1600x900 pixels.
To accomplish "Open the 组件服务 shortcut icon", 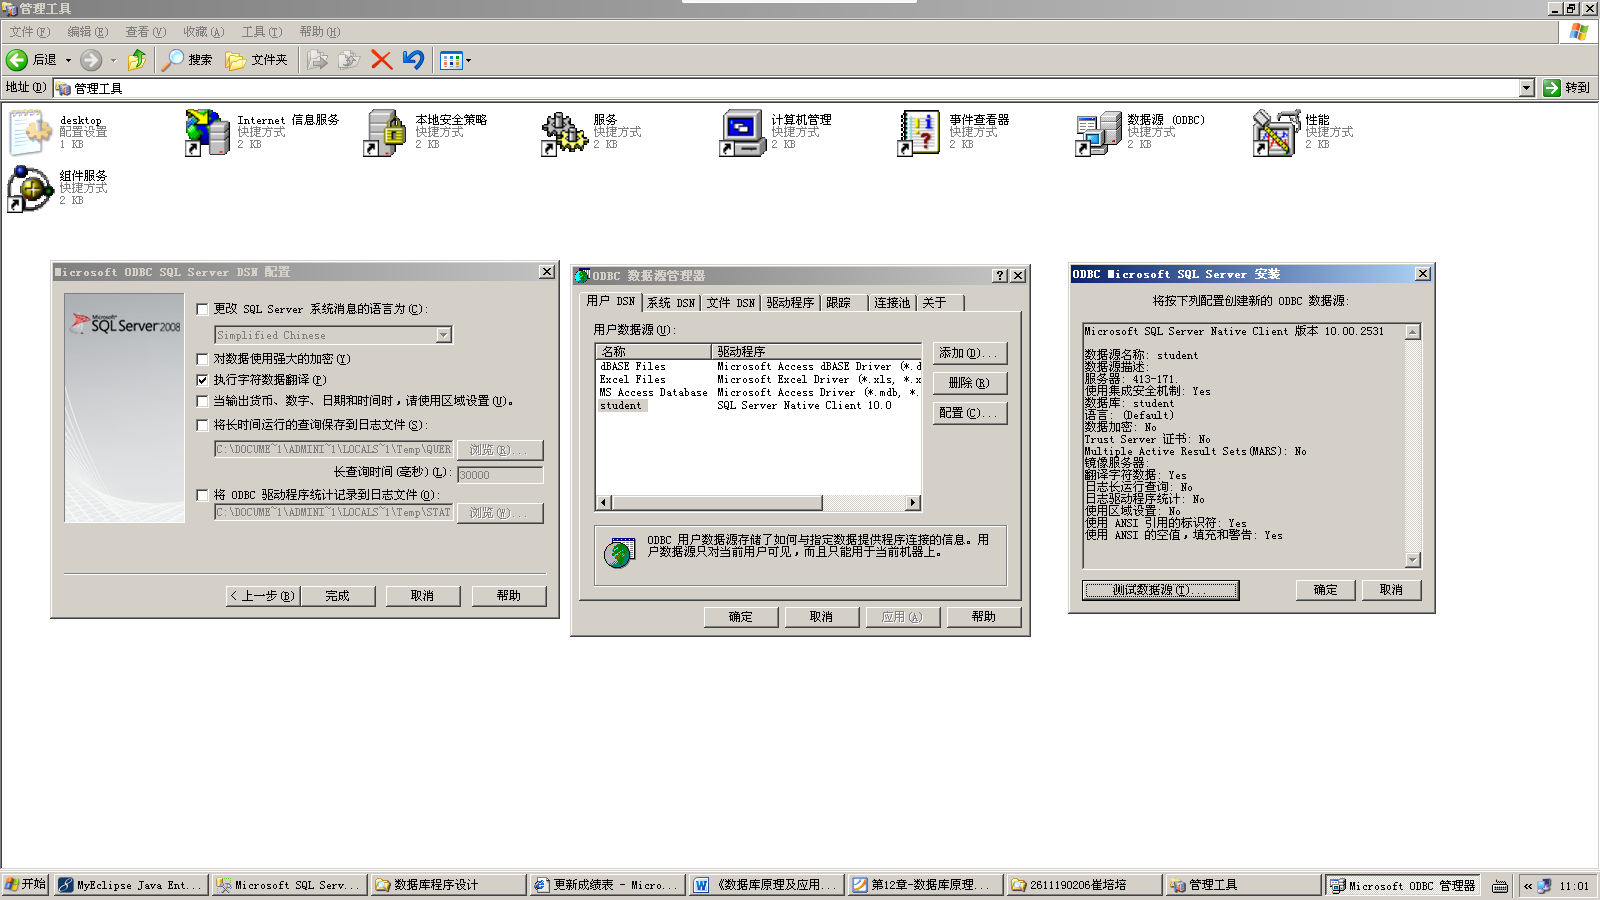I will [30, 188].
